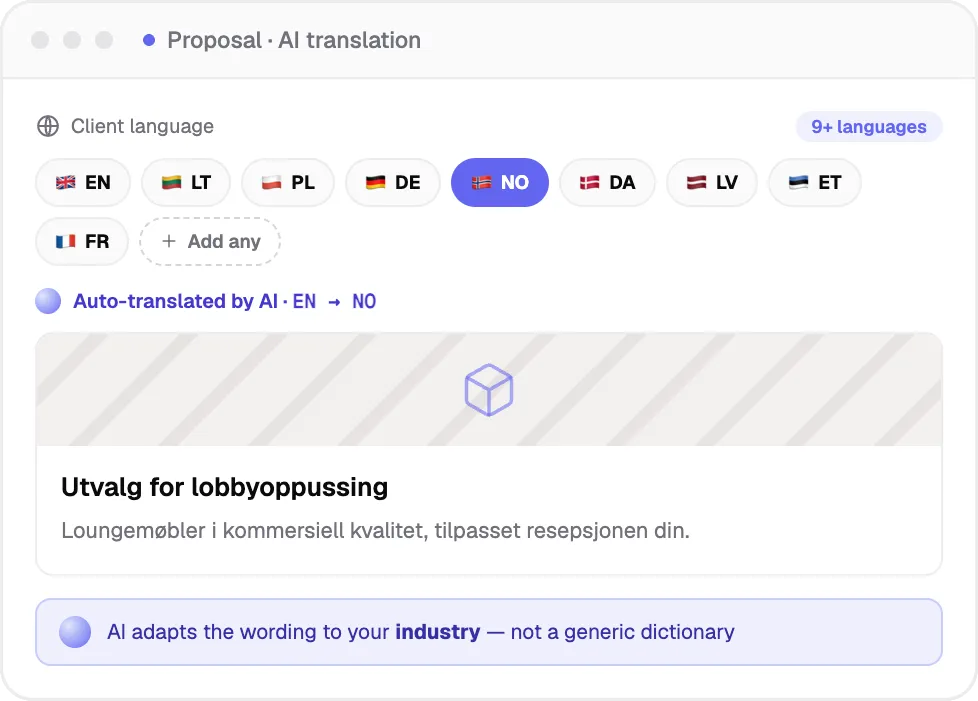Click the blue dot before Proposal title
The image size is (978, 701).
[149, 40]
